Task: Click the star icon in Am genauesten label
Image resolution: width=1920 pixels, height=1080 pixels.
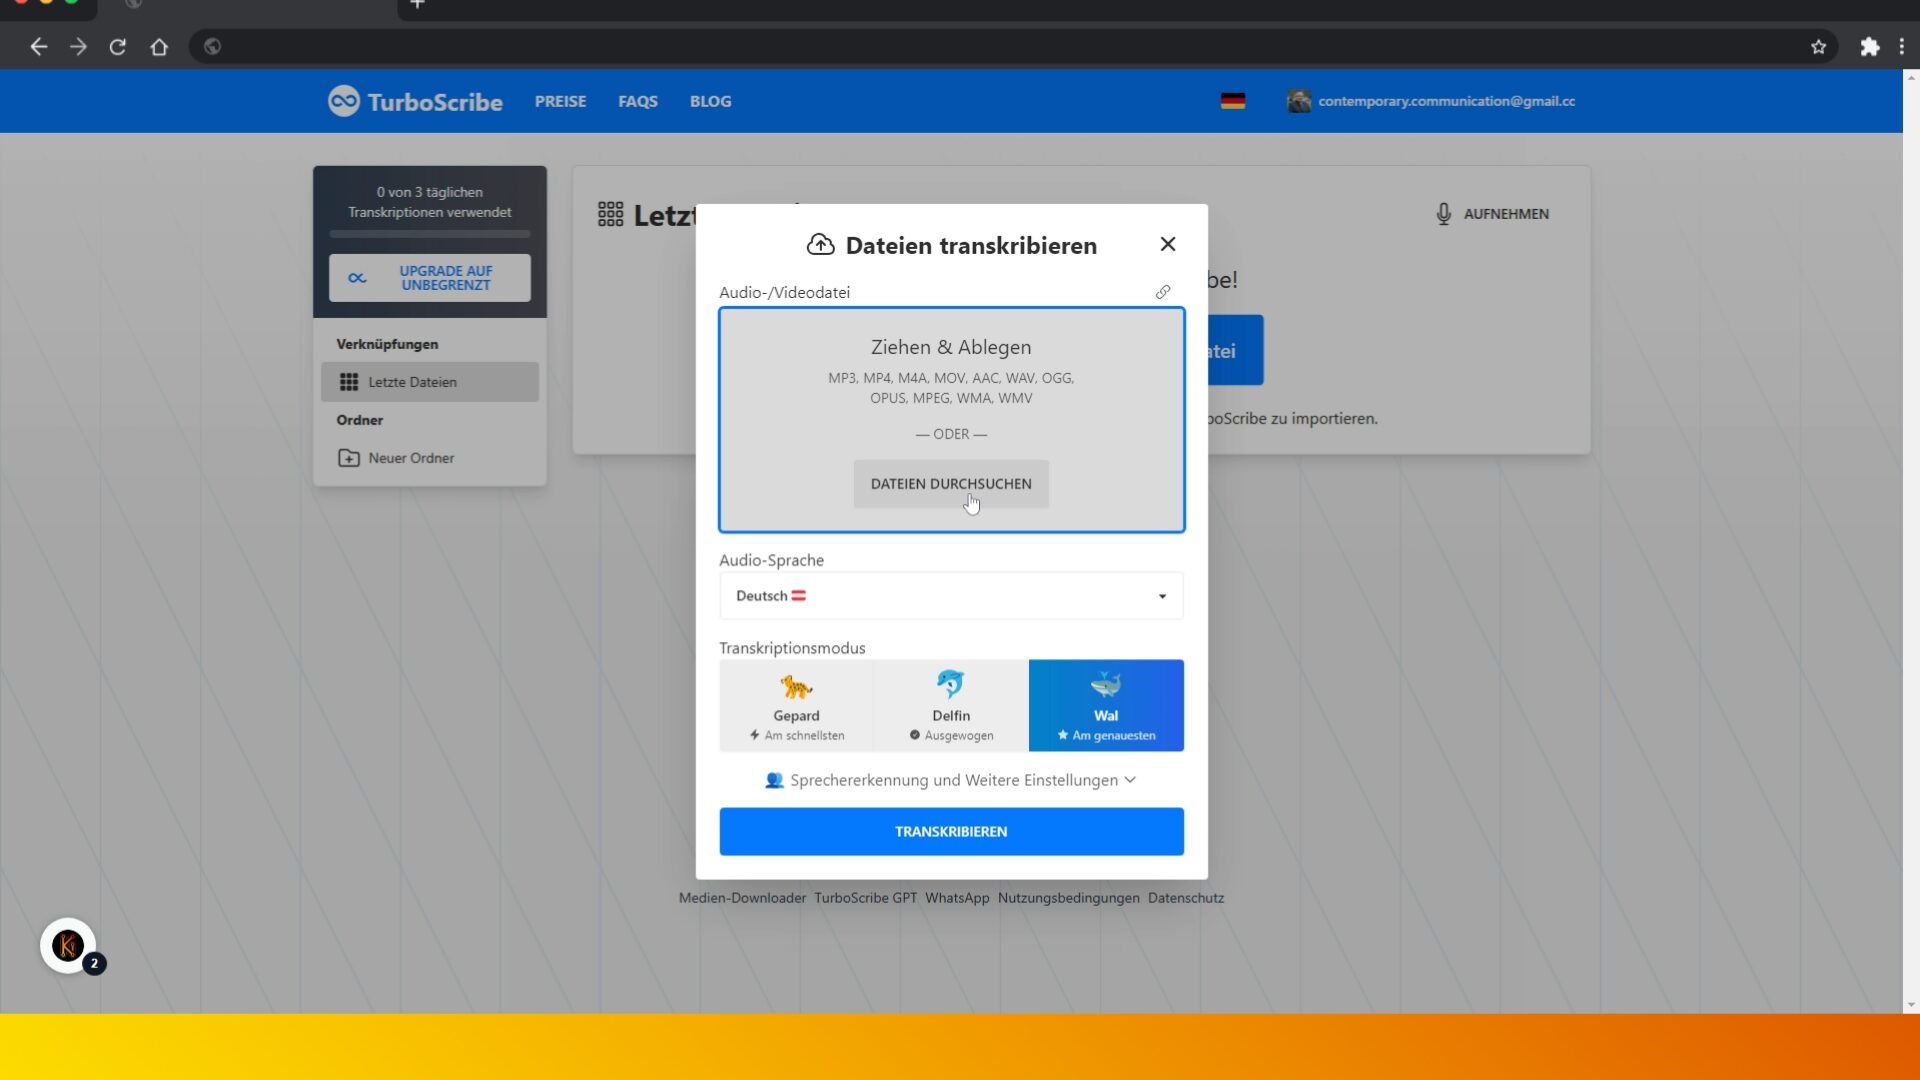Action: pyautogui.click(x=1063, y=735)
